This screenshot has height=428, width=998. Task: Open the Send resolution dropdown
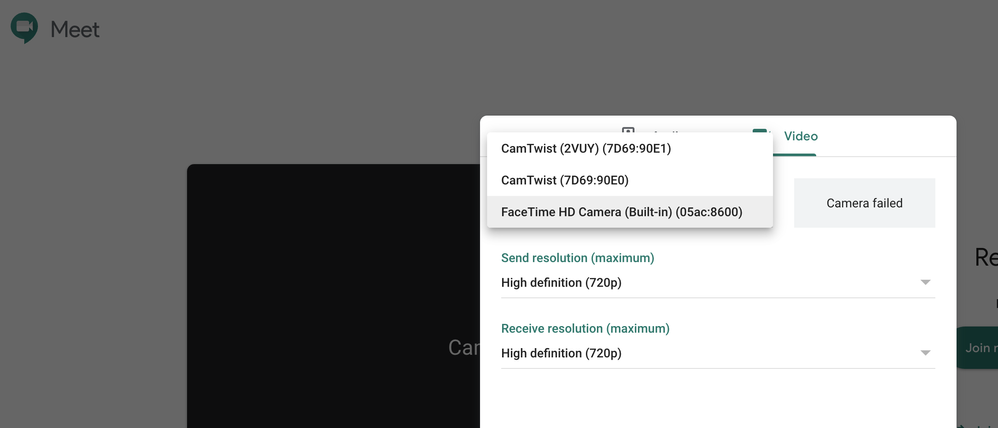(x=718, y=282)
